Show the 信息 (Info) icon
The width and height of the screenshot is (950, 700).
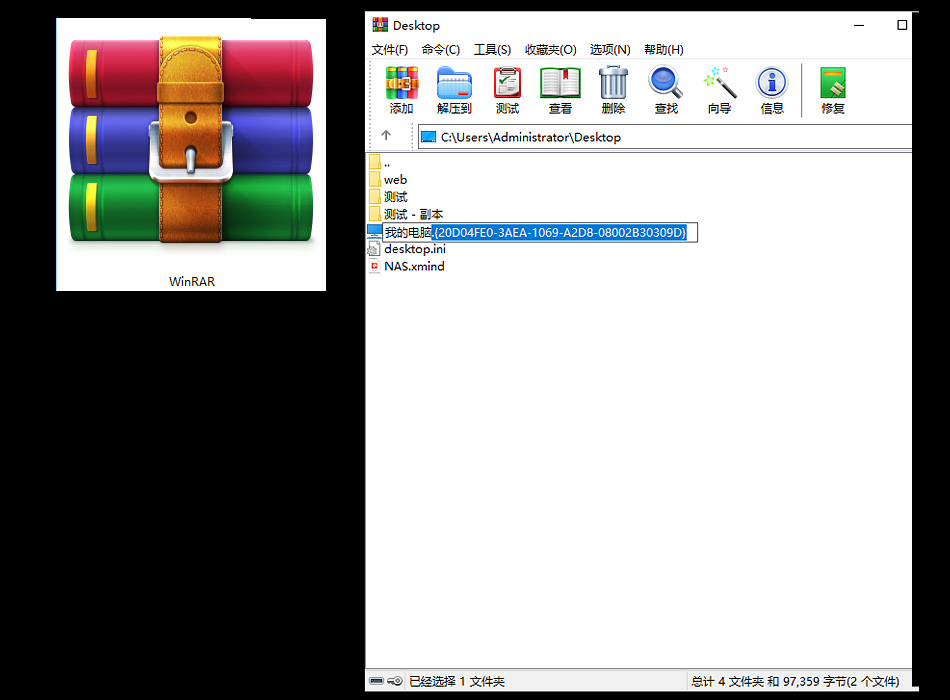point(772,90)
